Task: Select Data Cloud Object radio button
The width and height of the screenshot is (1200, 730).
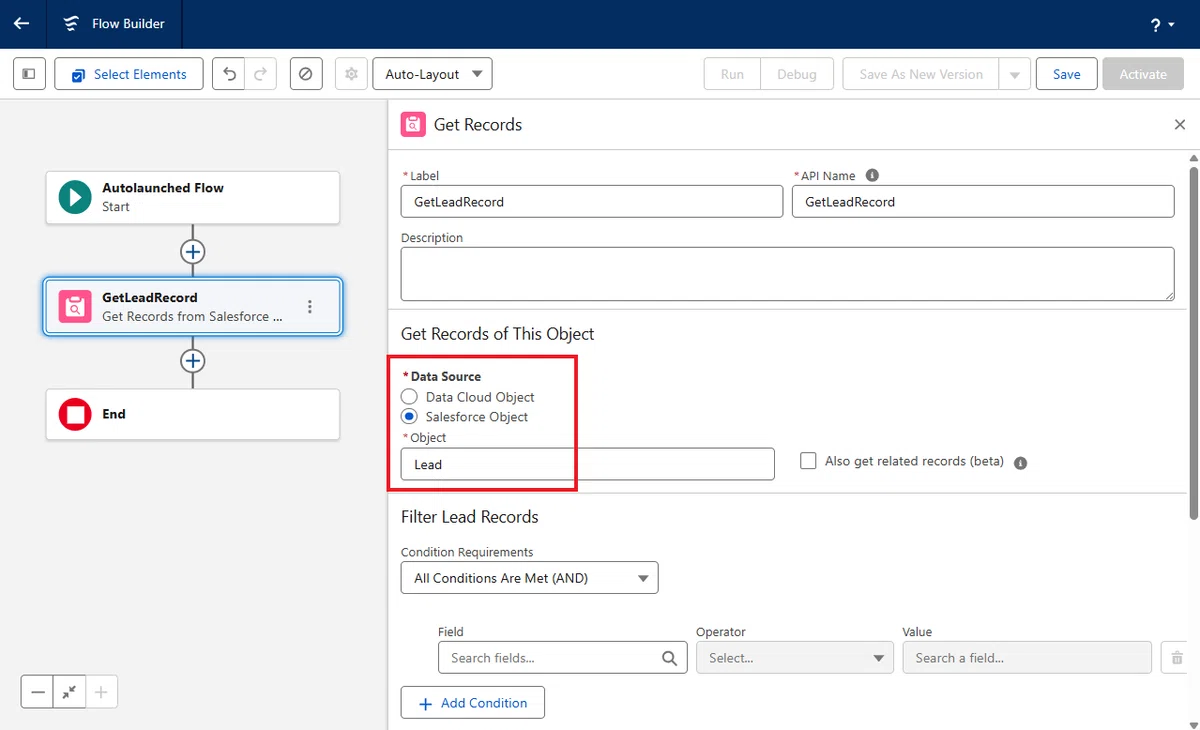Action: point(409,397)
